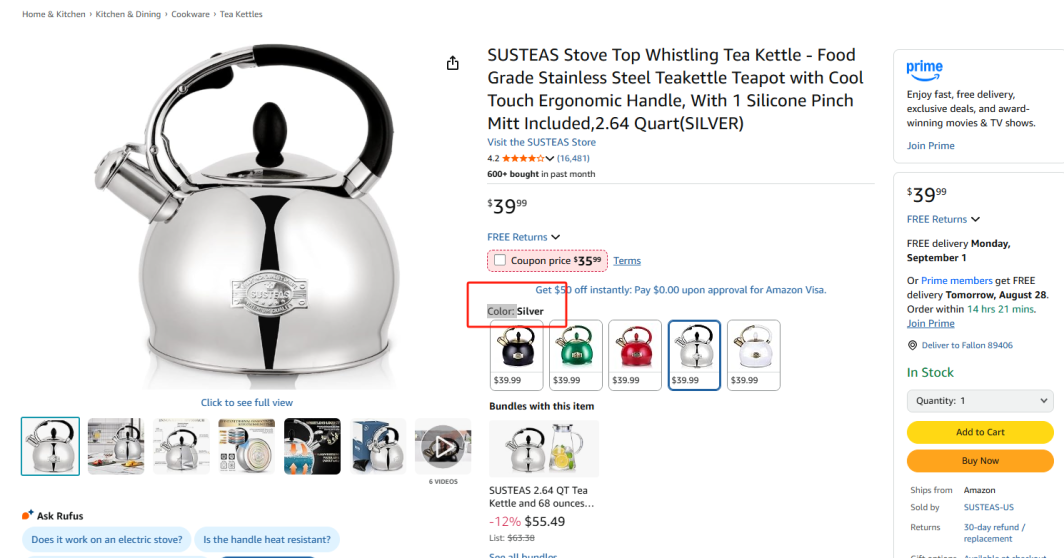Ask Rufus "Does it work on an electric stove?"
1064x558 pixels.
coord(107,540)
